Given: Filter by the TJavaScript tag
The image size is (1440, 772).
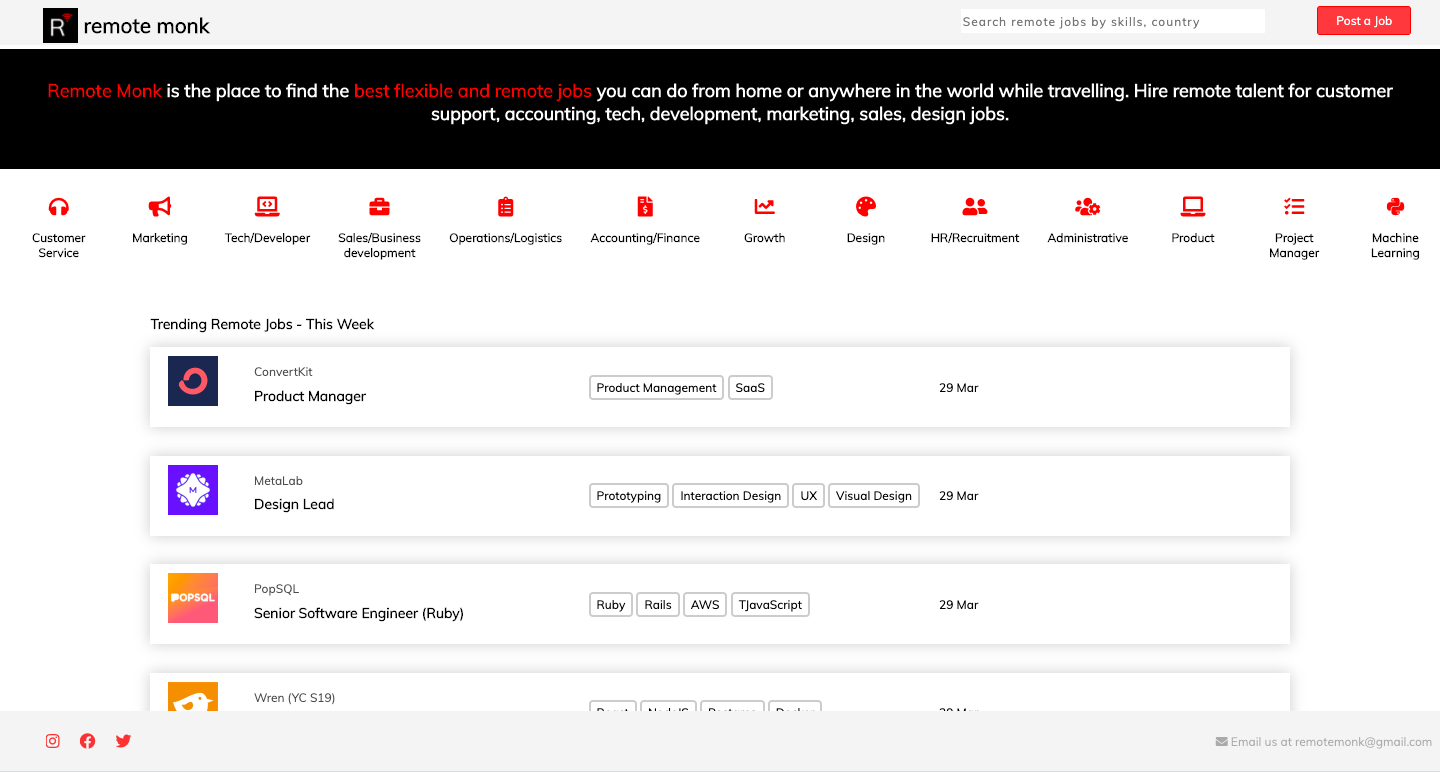Looking at the screenshot, I should 770,605.
